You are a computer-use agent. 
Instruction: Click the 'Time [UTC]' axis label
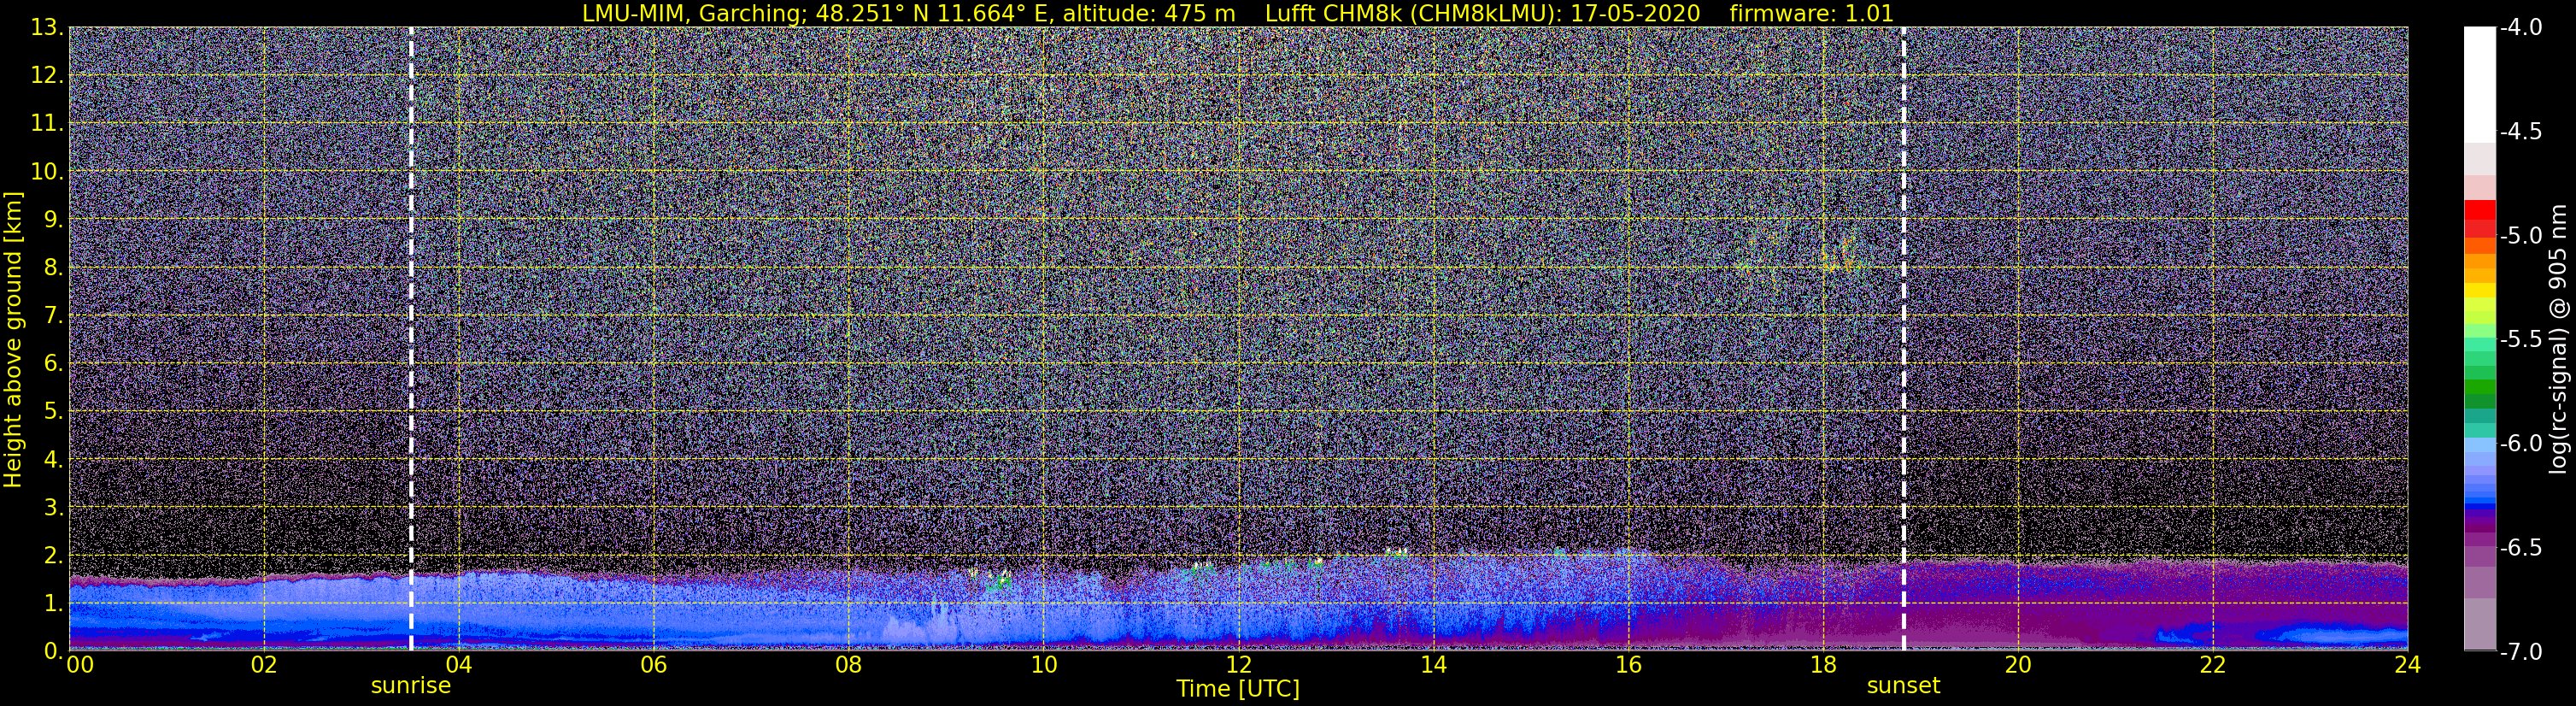1238,689
